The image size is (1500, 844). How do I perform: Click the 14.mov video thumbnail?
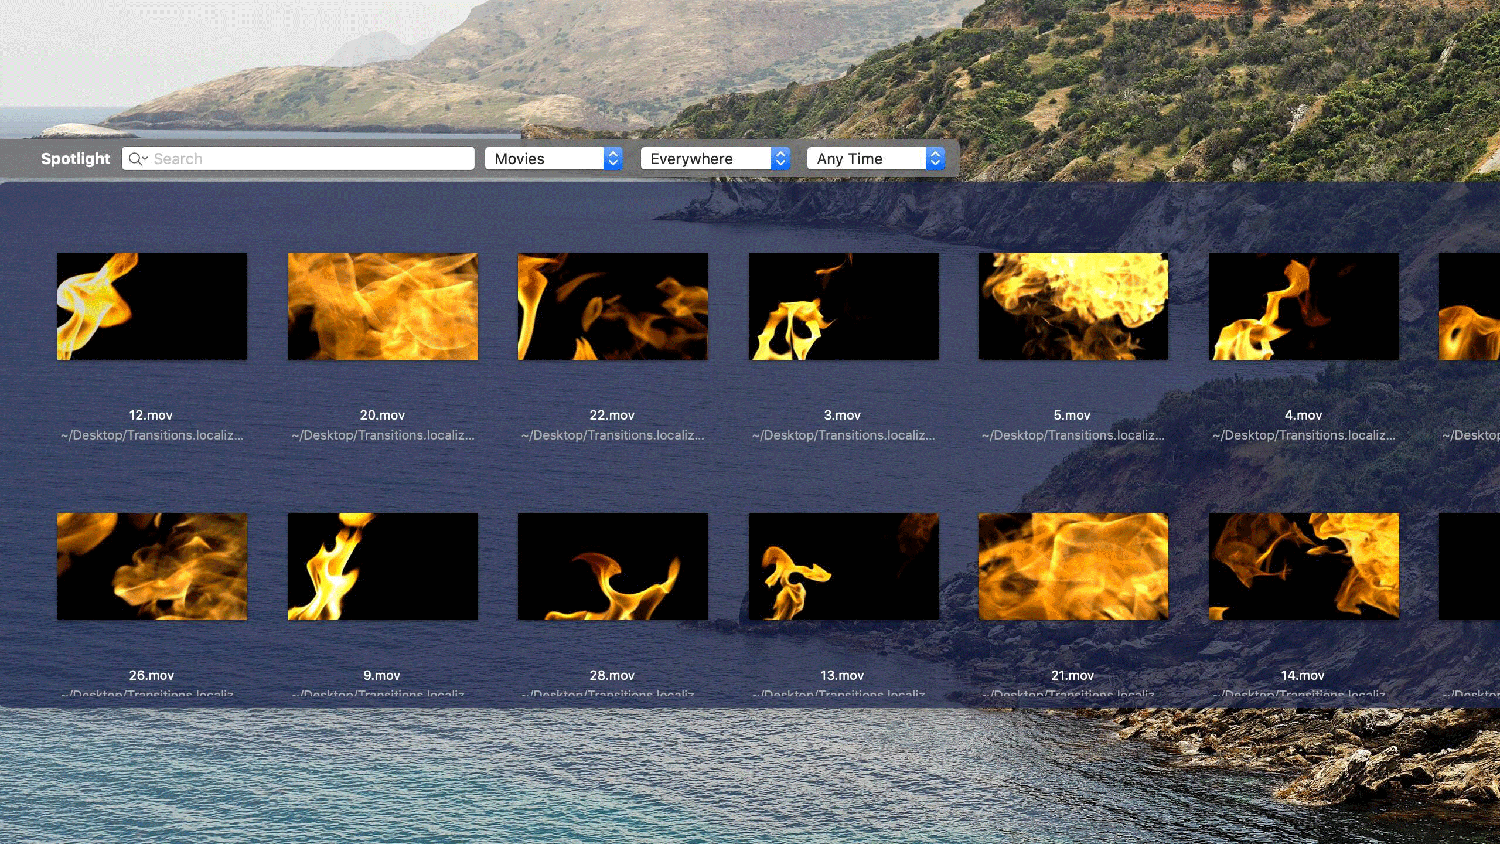coord(1303,566)
